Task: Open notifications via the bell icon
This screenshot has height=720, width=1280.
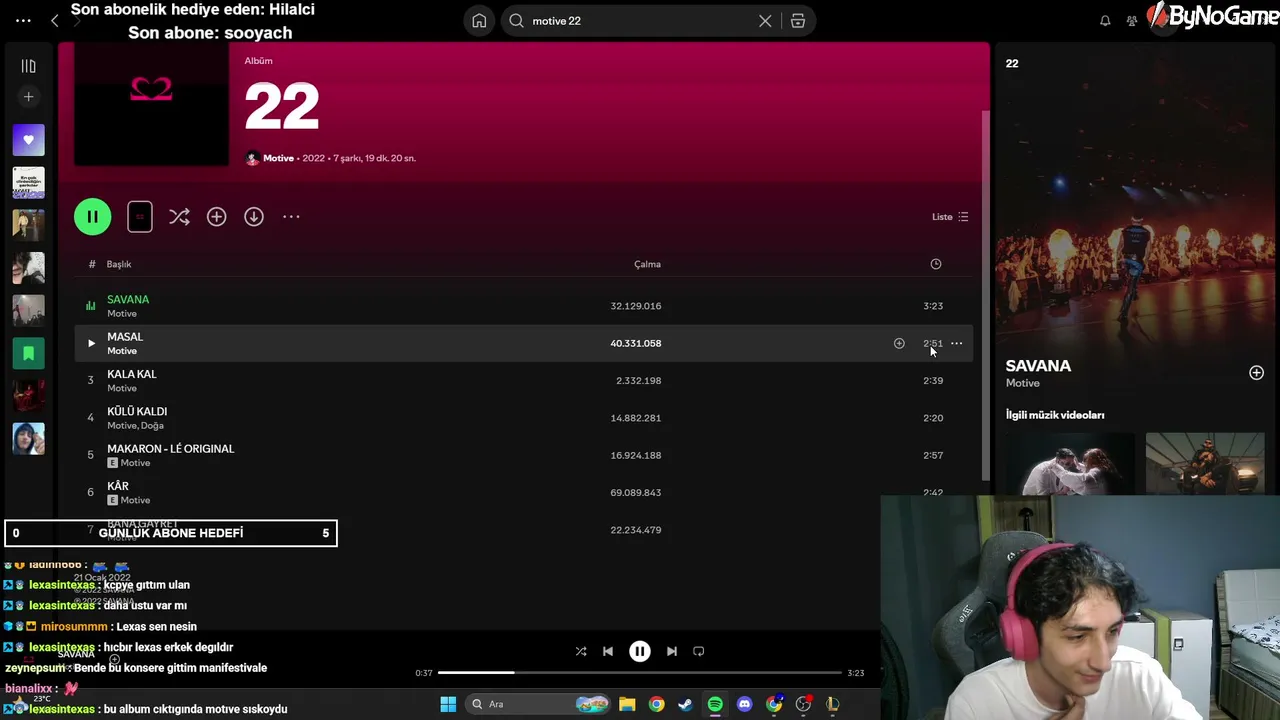Action: (1105, 21)
